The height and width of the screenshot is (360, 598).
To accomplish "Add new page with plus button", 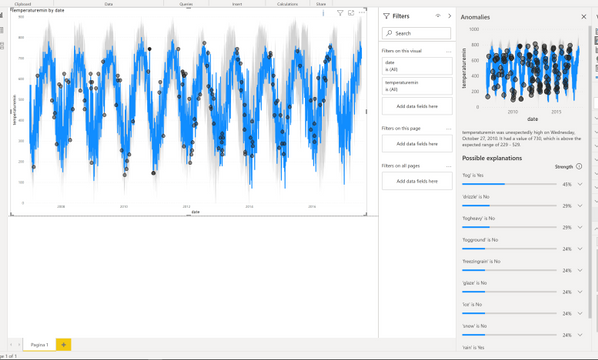I will point(64,344).
